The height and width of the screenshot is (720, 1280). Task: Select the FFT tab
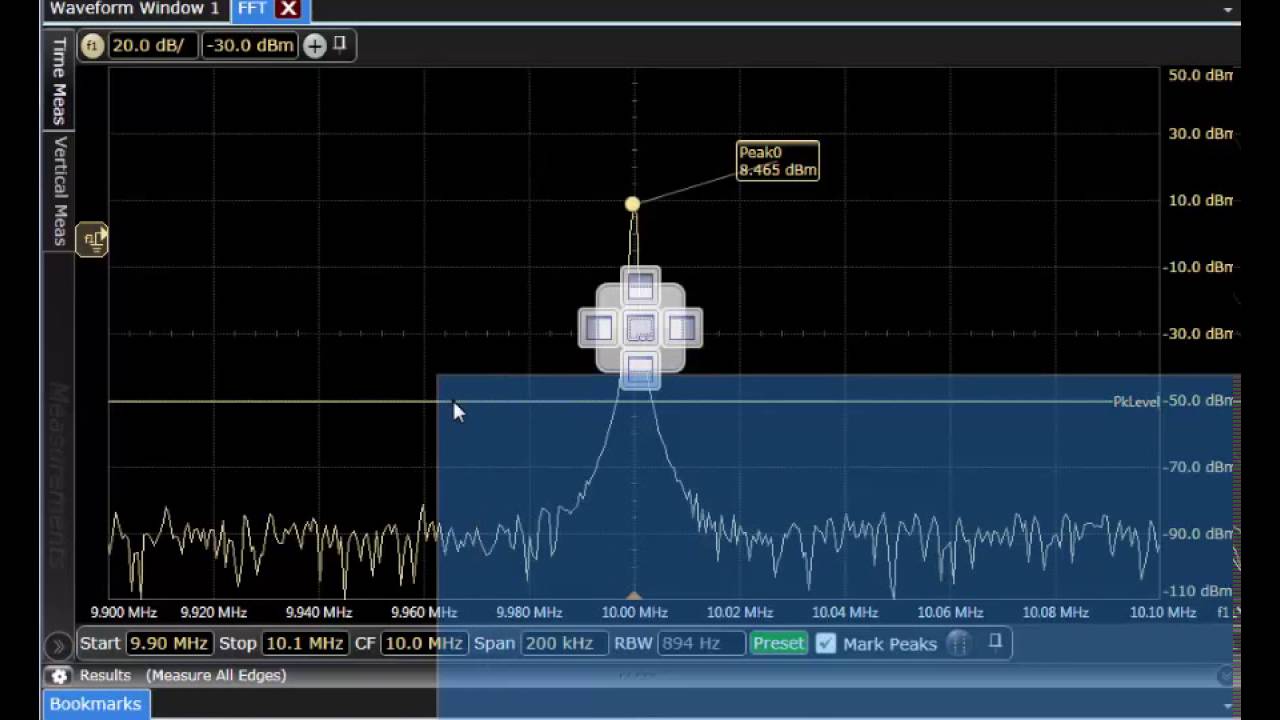click(252, 9)
